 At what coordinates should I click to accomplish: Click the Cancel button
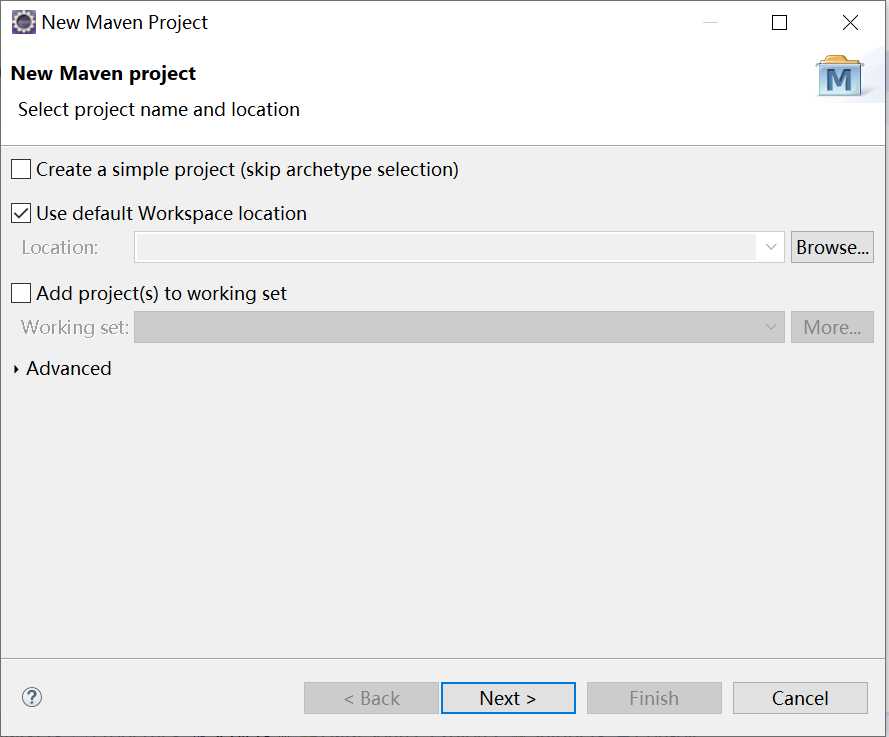pos(800,698)
